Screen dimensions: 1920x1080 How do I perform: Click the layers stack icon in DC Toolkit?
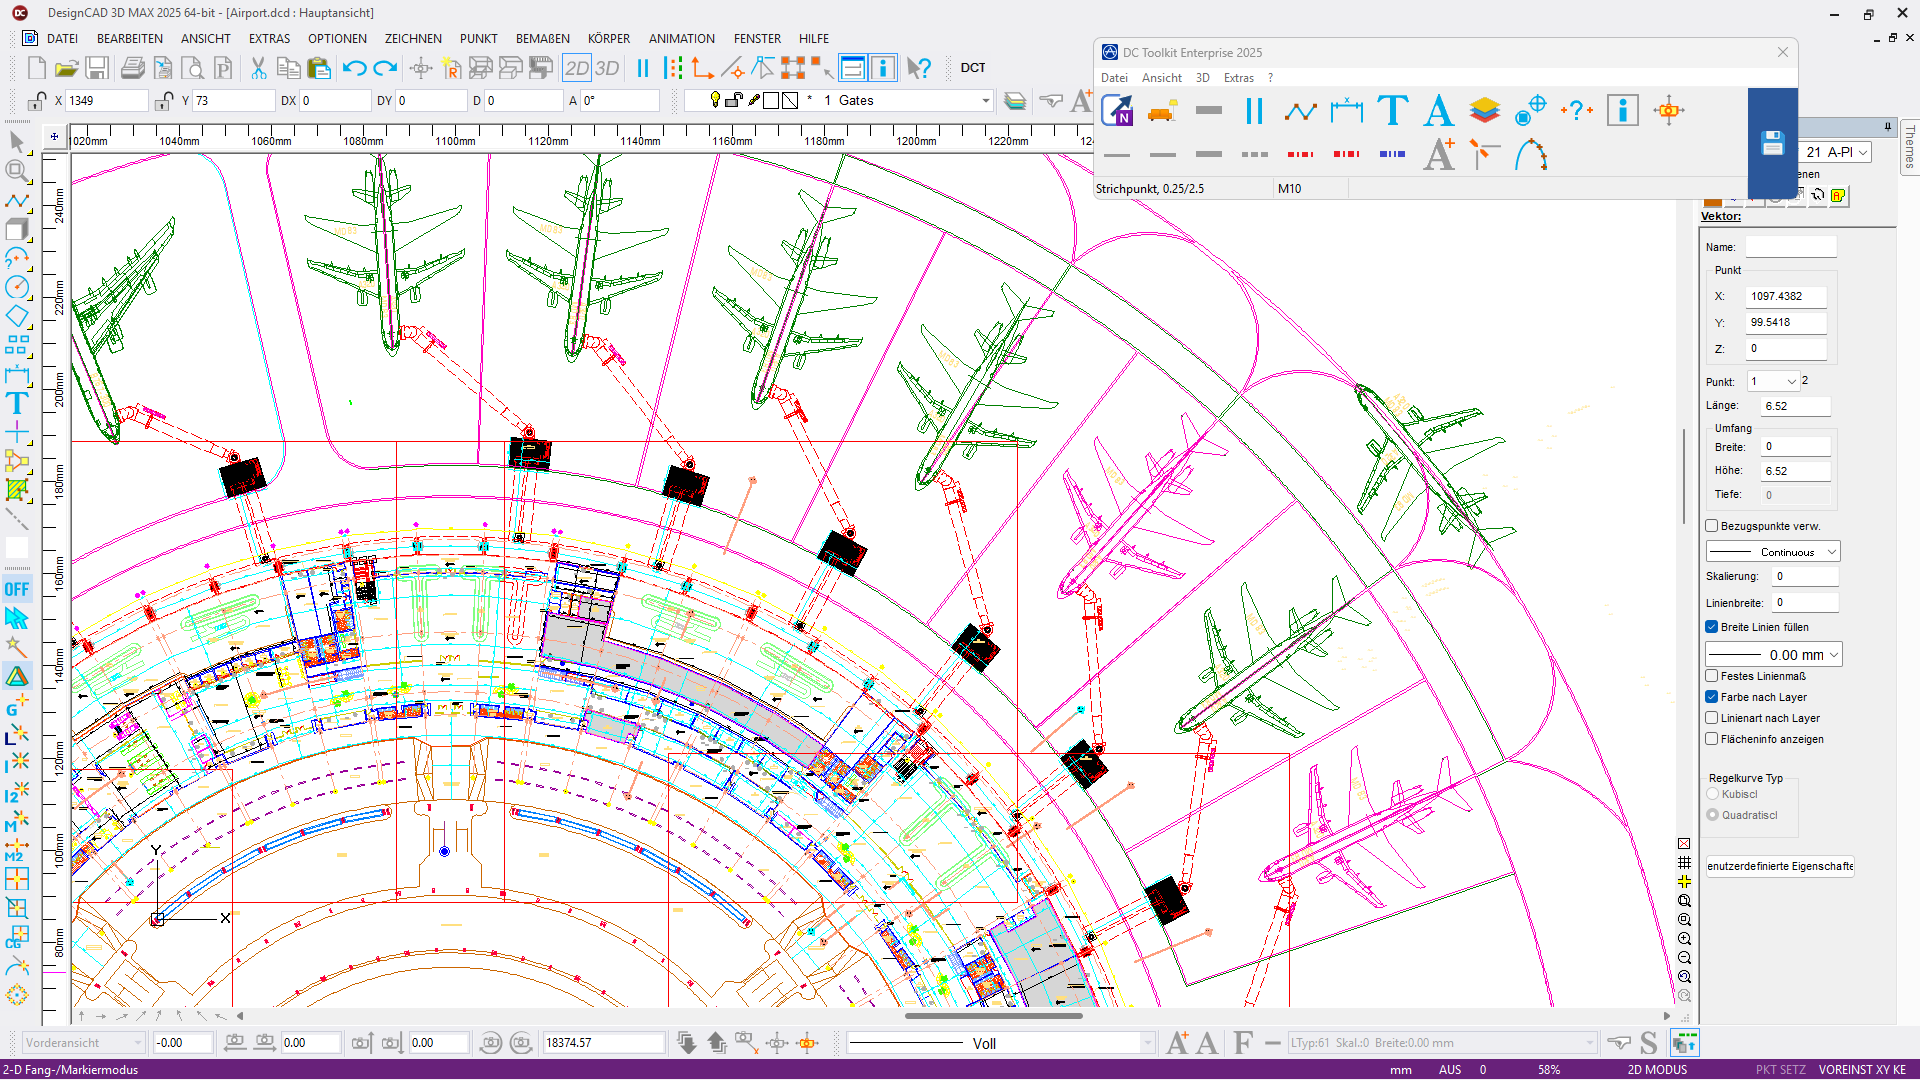tap(1484, 111)
